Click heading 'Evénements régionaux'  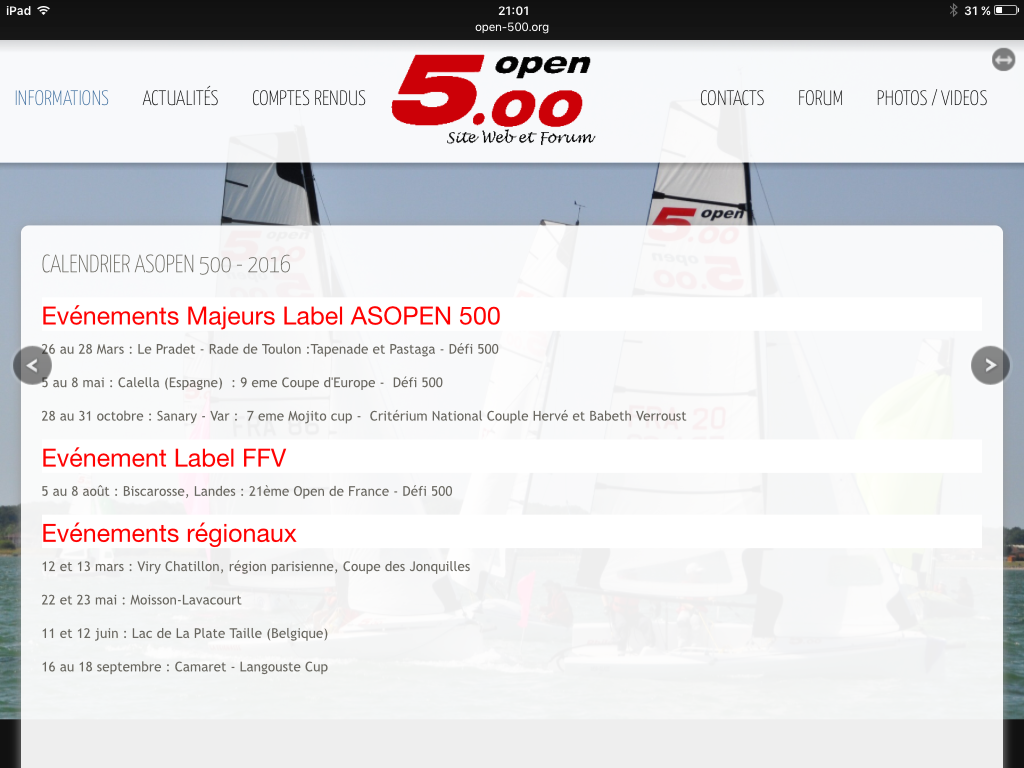169,534
